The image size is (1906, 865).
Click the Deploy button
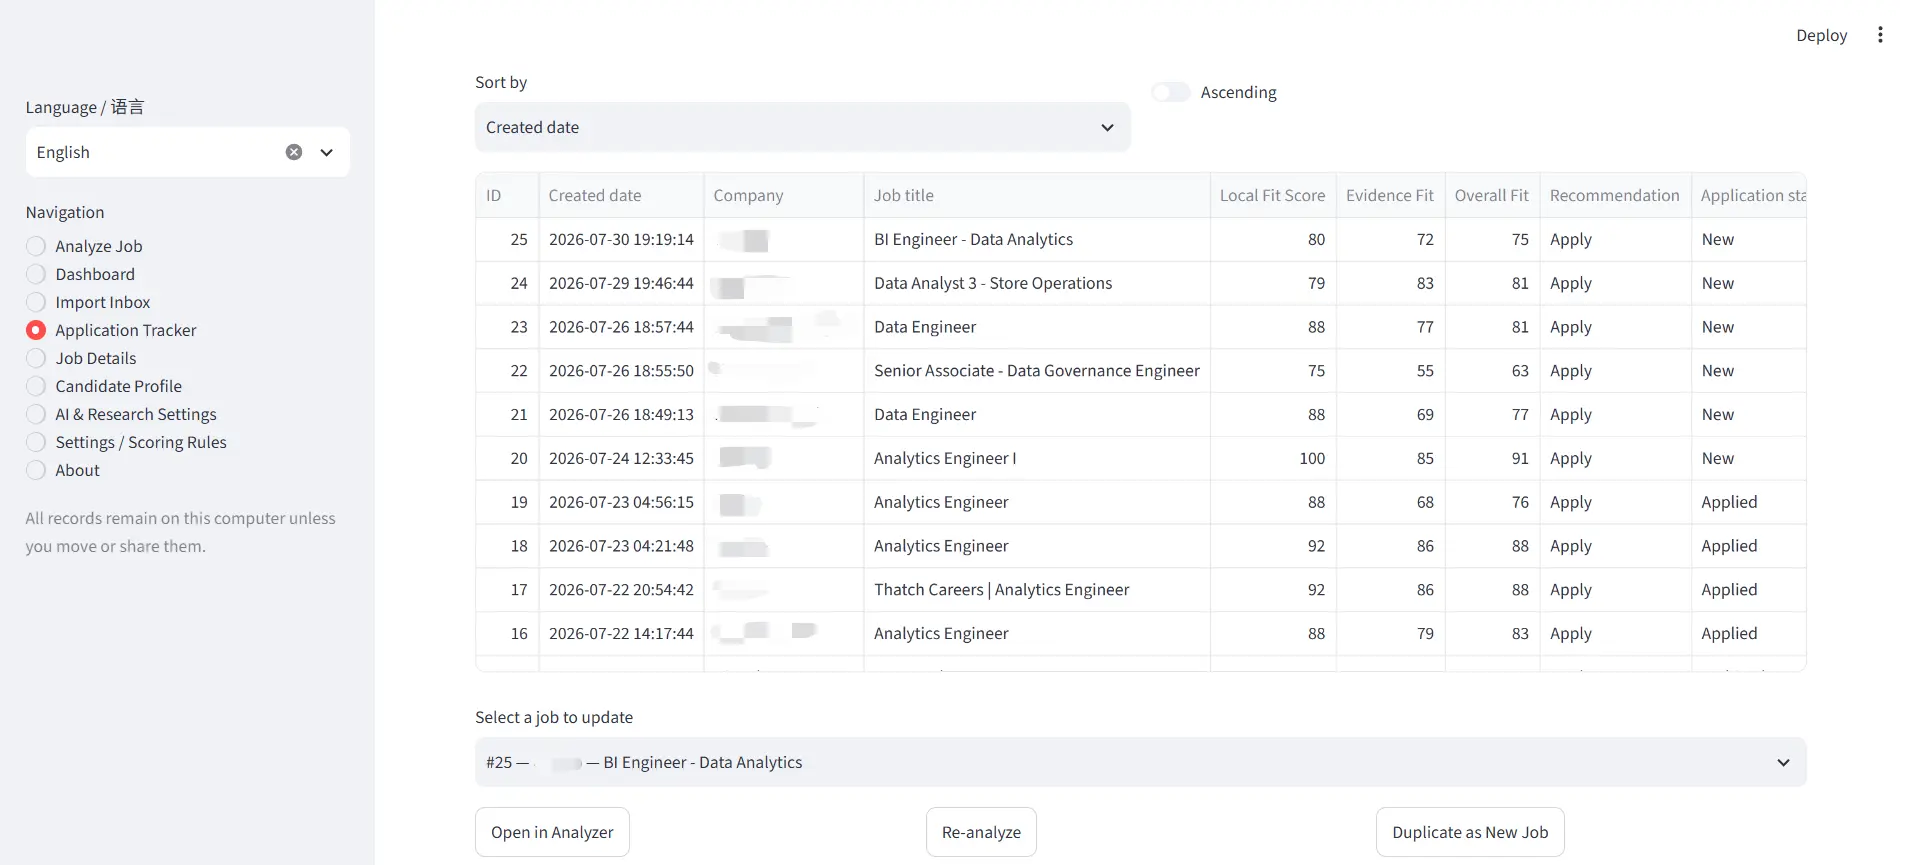pyautogui.click(x=1821, y=35)
